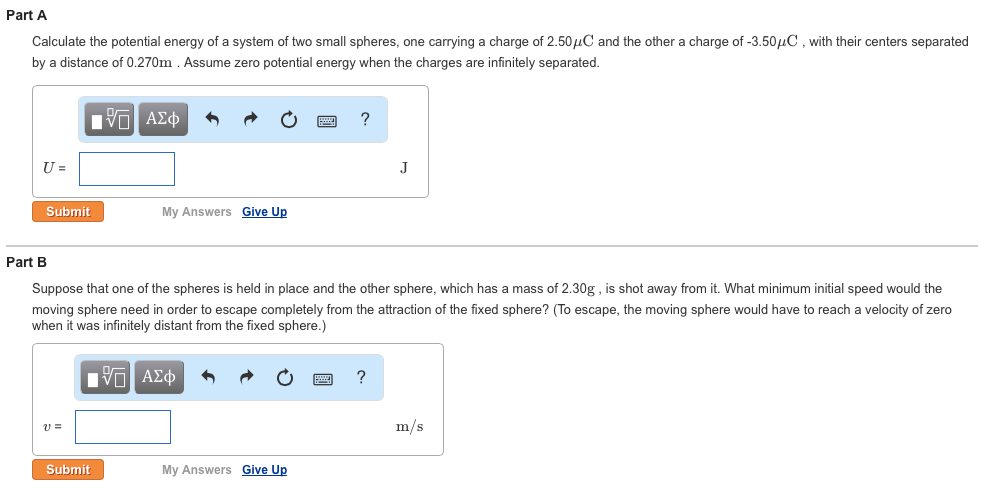Click the v = answer input box
This screenshot has height=493, width=985.
[x=123, y=427]
